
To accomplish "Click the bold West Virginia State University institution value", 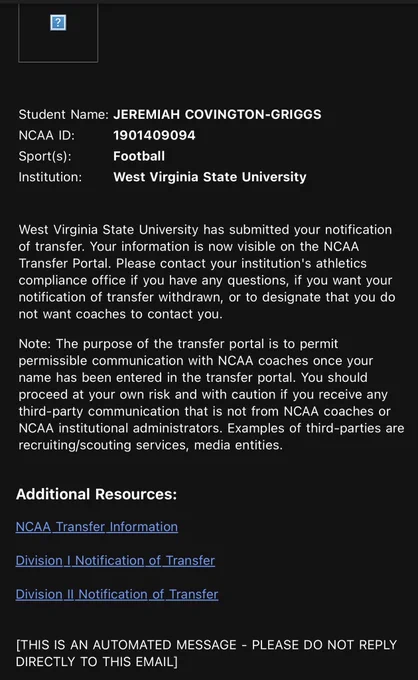I will [210, 177].
